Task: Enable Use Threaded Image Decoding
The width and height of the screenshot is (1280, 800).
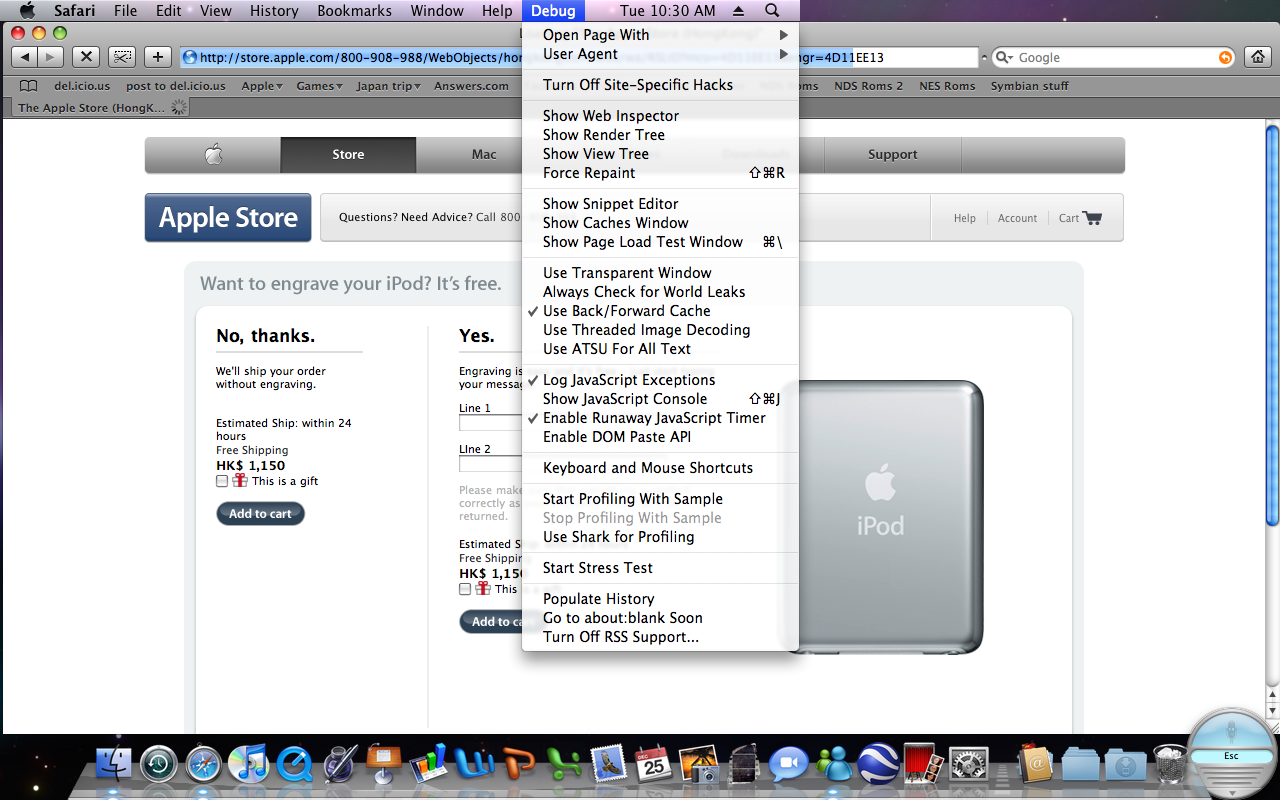Action: click(x=660, y=330)
